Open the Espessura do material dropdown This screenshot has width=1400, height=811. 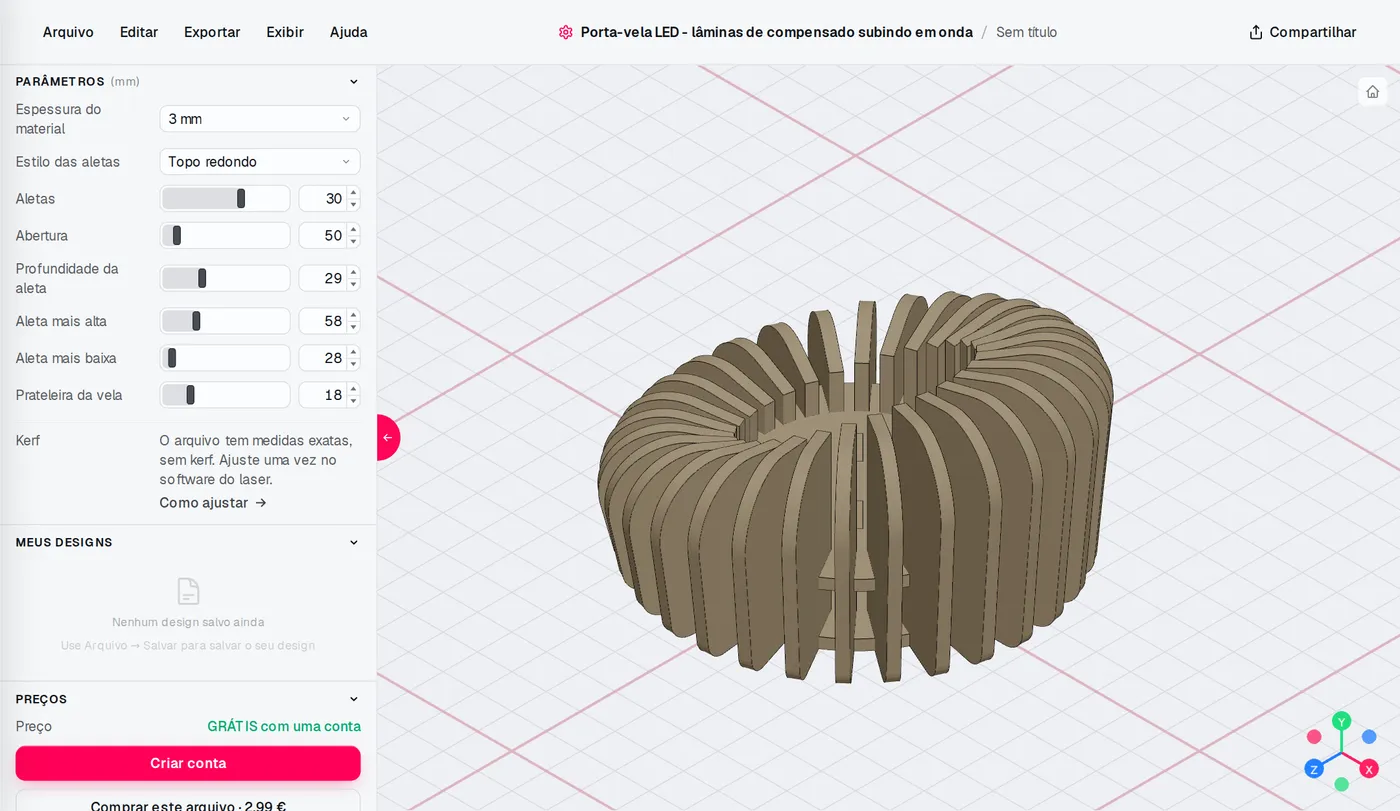pos(260,119)
